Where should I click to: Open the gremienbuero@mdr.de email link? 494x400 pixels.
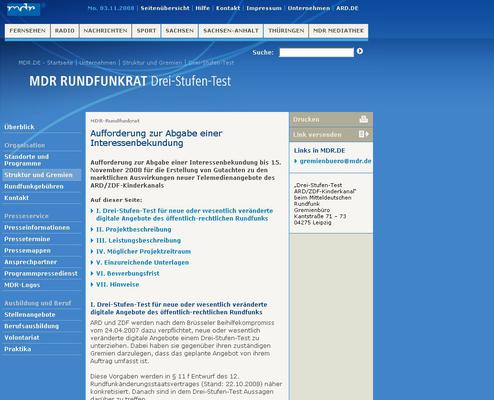point(335,161)
